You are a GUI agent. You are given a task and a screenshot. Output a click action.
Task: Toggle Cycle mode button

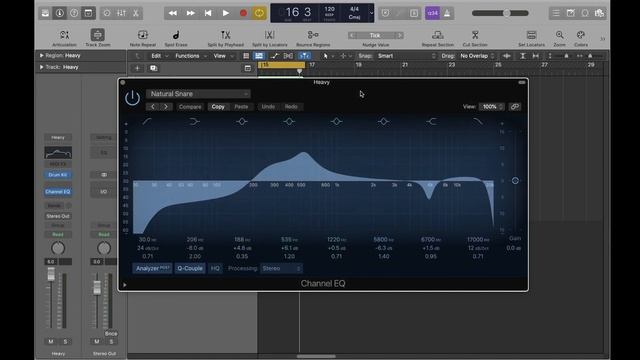(259, 13)
